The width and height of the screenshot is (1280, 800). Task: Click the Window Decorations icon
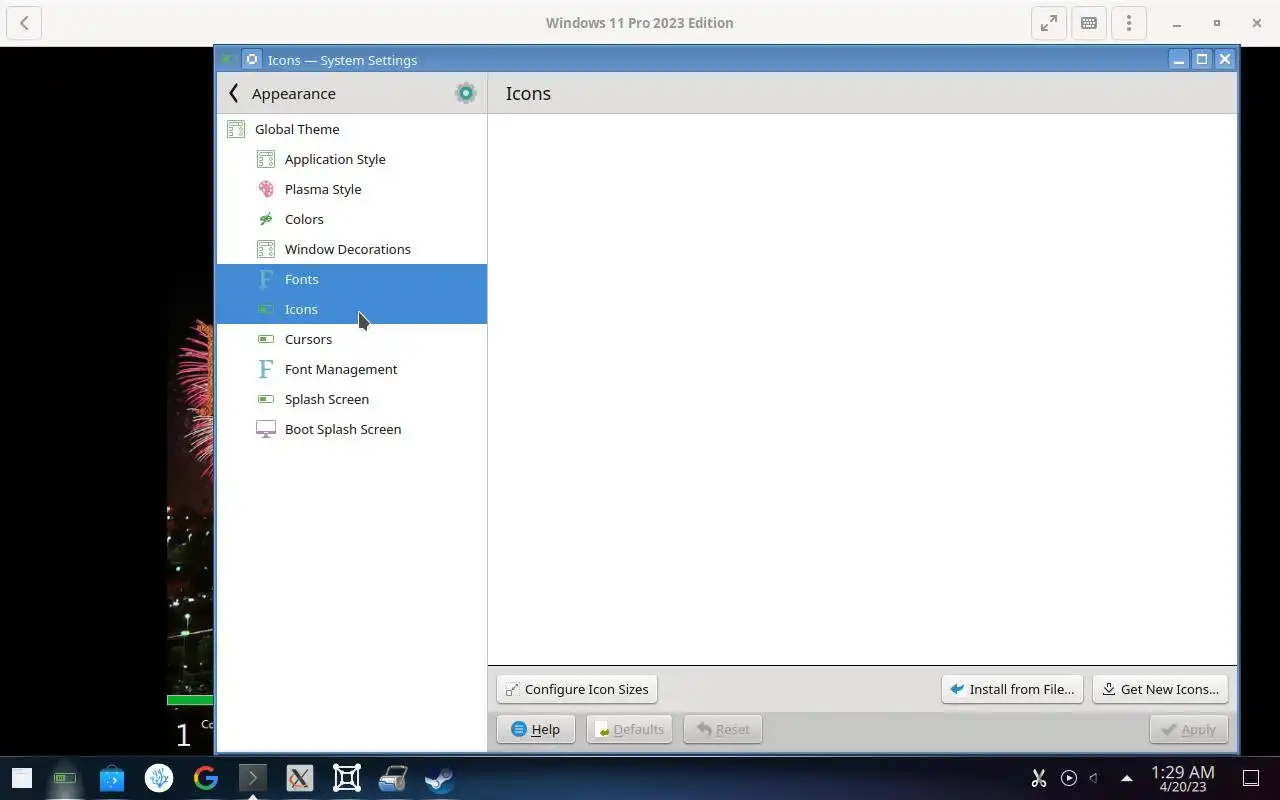pyautogui.click(x=265, y=249)
